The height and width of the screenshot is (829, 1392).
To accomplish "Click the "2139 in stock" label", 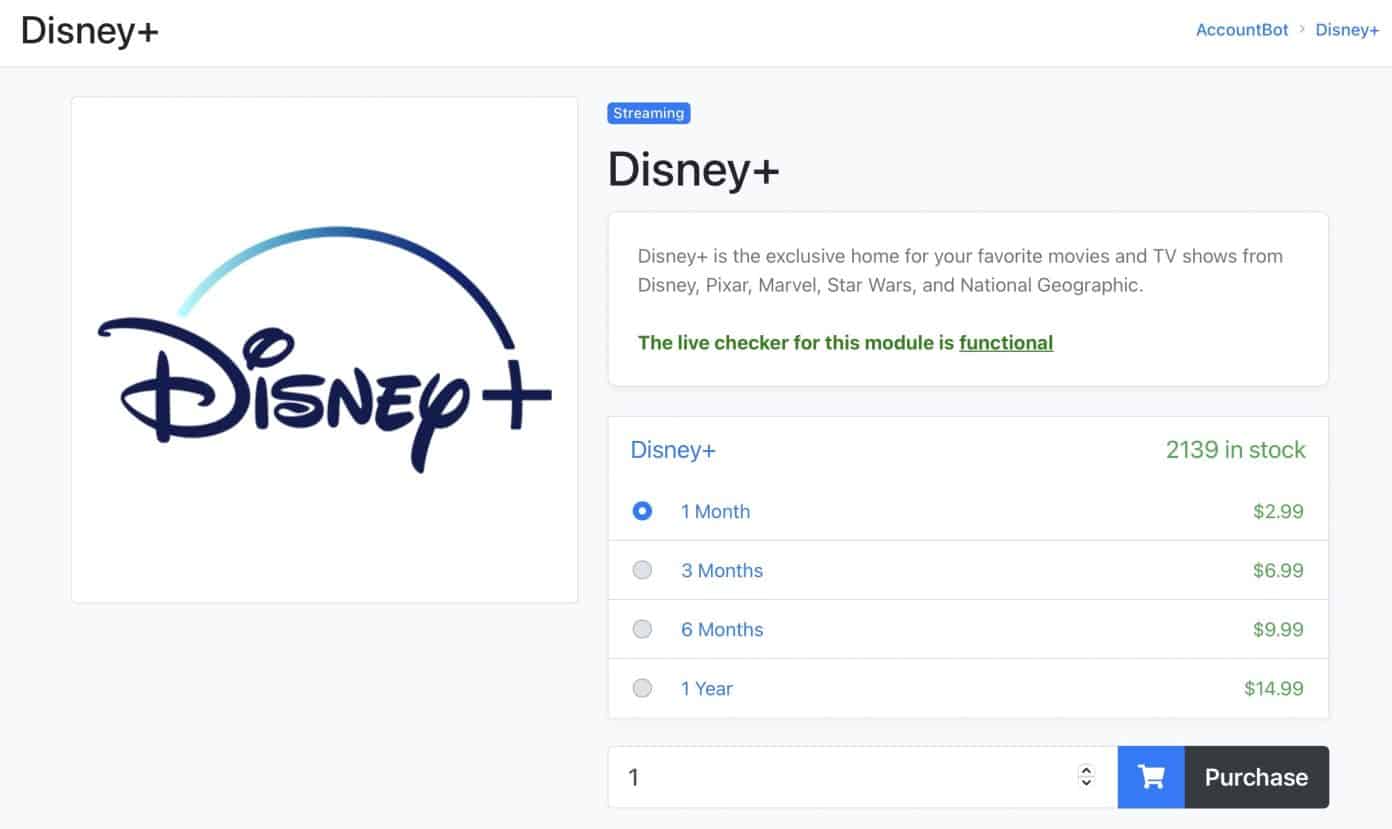I will pyautogui.click(x=1236, y=450).
